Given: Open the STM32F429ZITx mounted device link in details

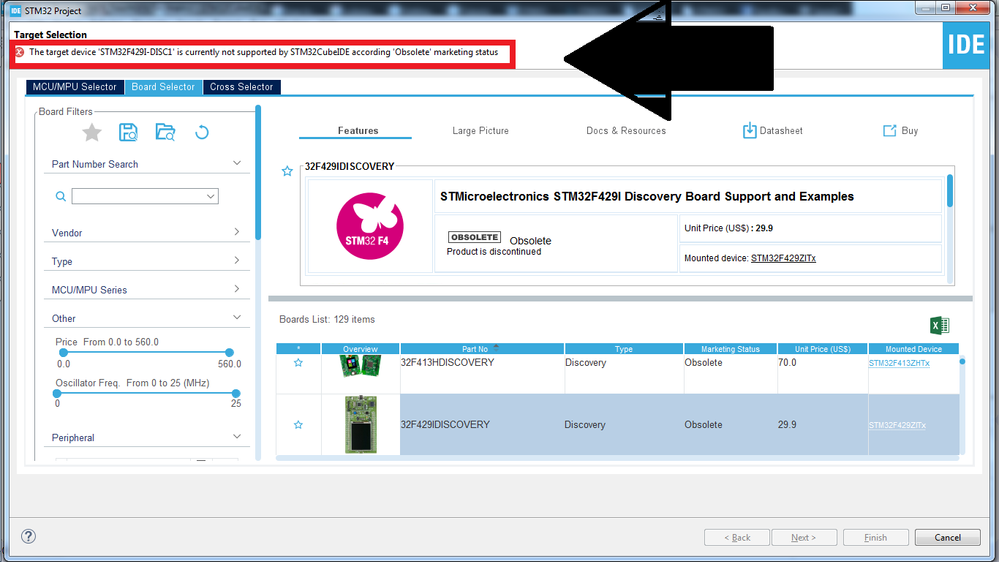Looking at the screenshot, I should click(x=783, y=258).
